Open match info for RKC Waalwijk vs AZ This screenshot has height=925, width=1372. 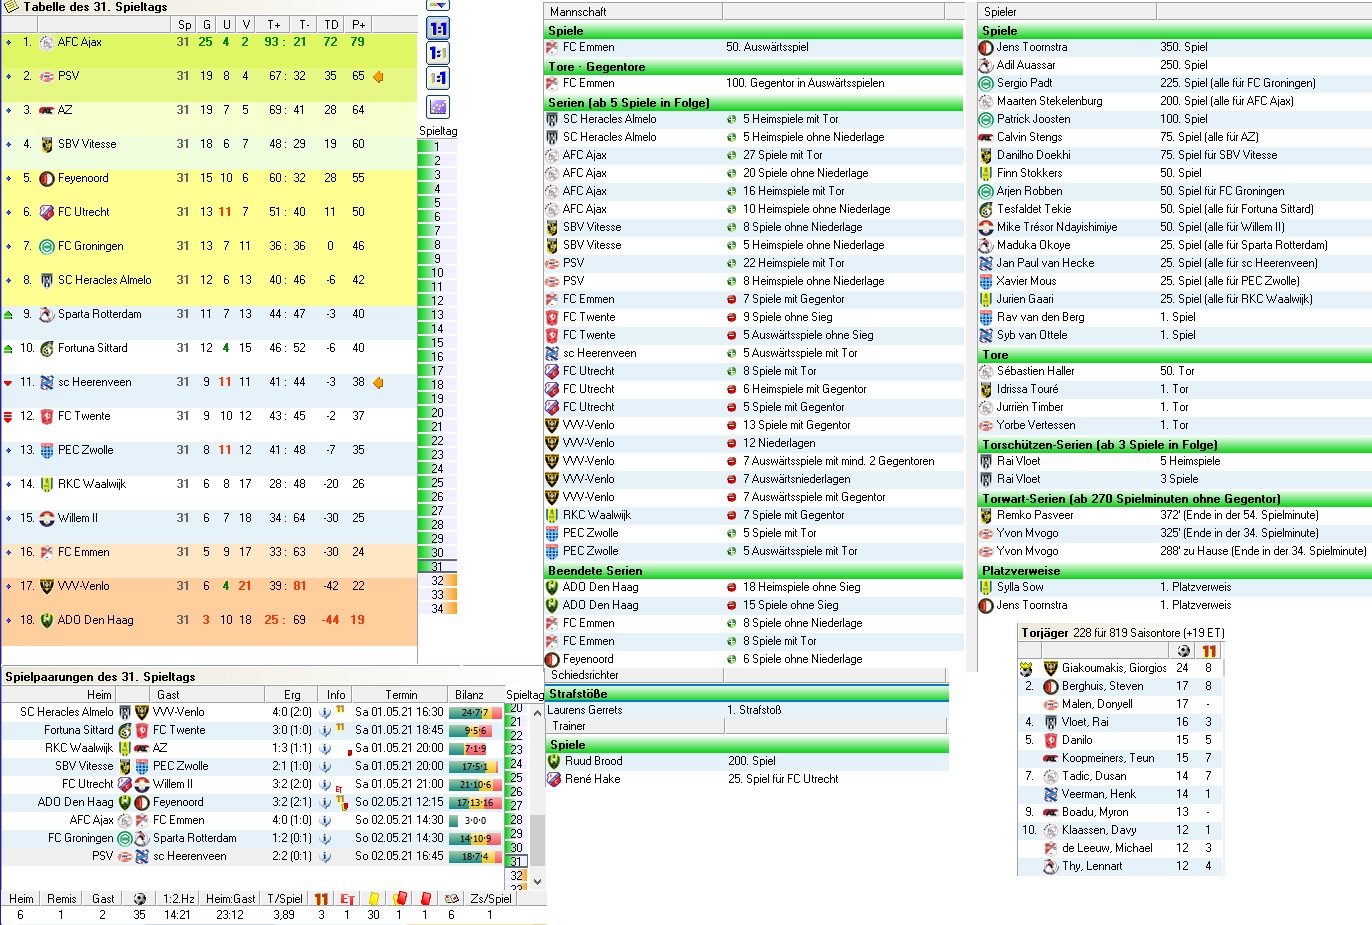325,749
